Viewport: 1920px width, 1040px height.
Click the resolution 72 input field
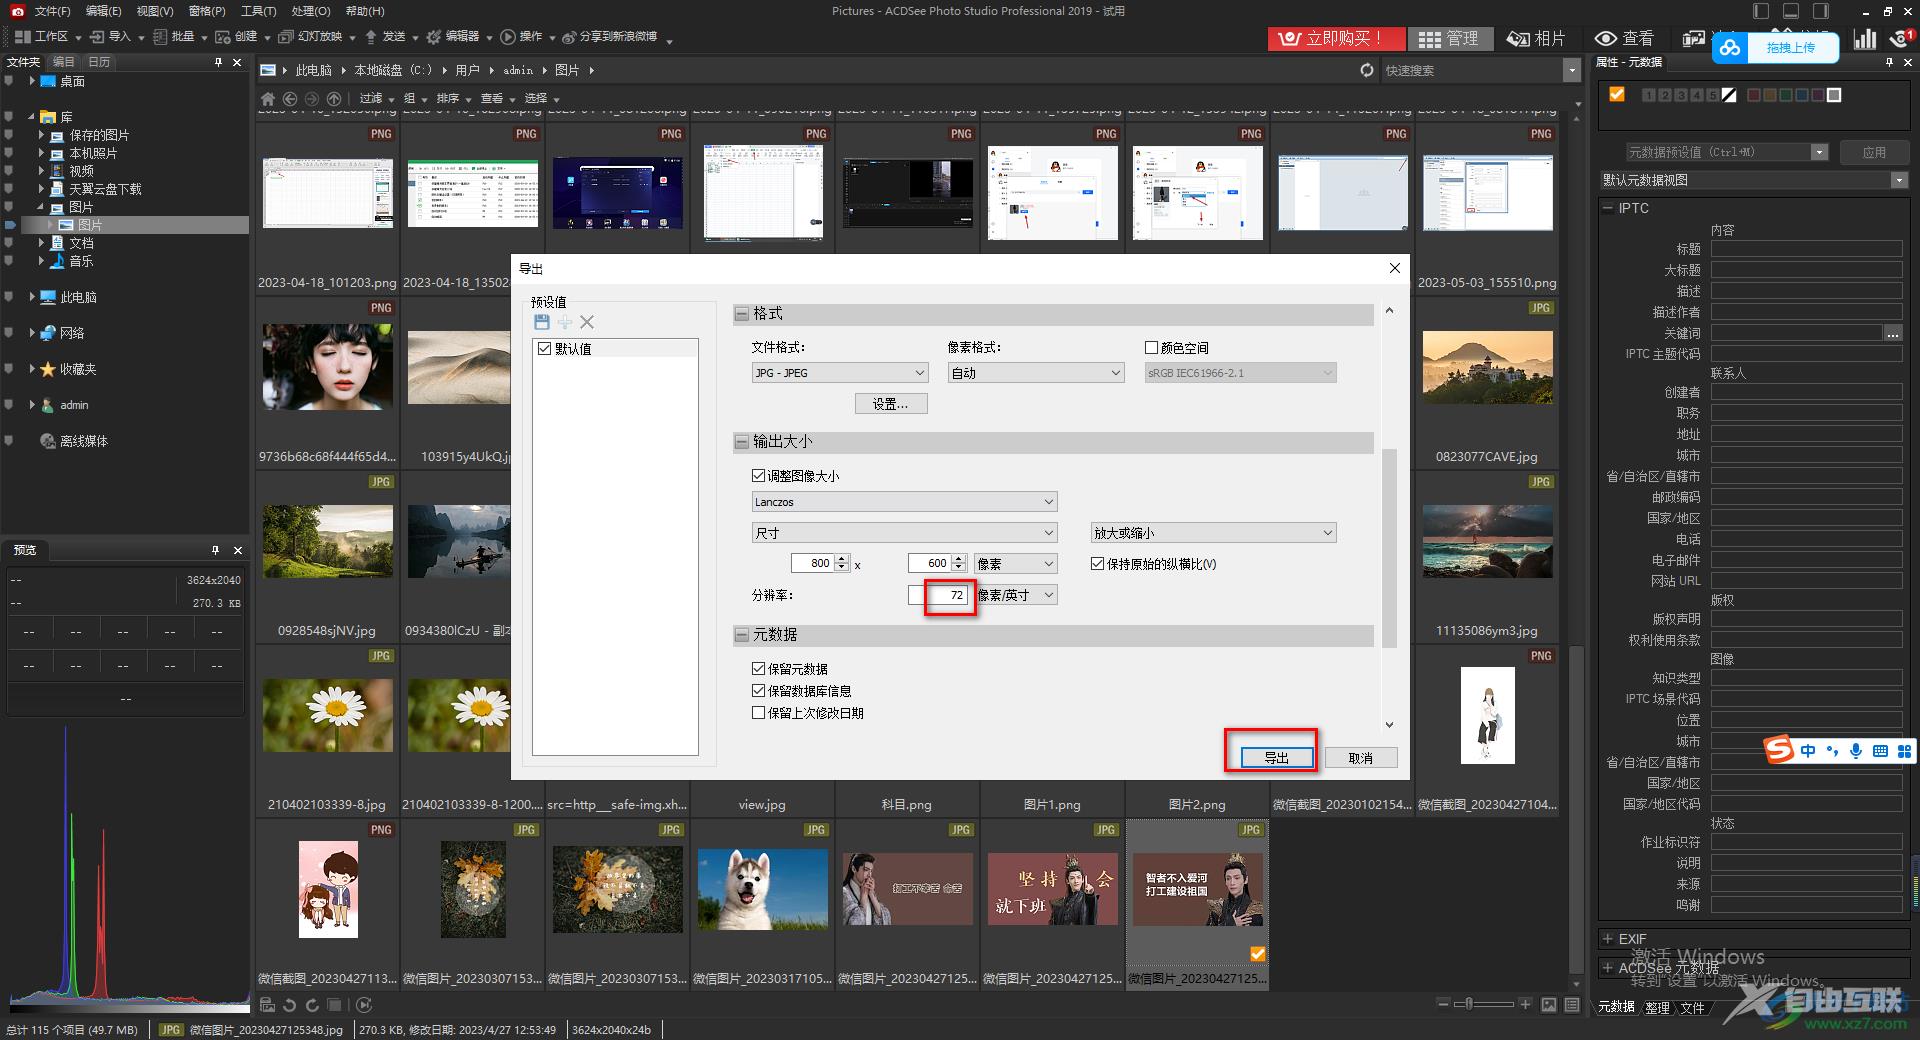pos(938,595)
